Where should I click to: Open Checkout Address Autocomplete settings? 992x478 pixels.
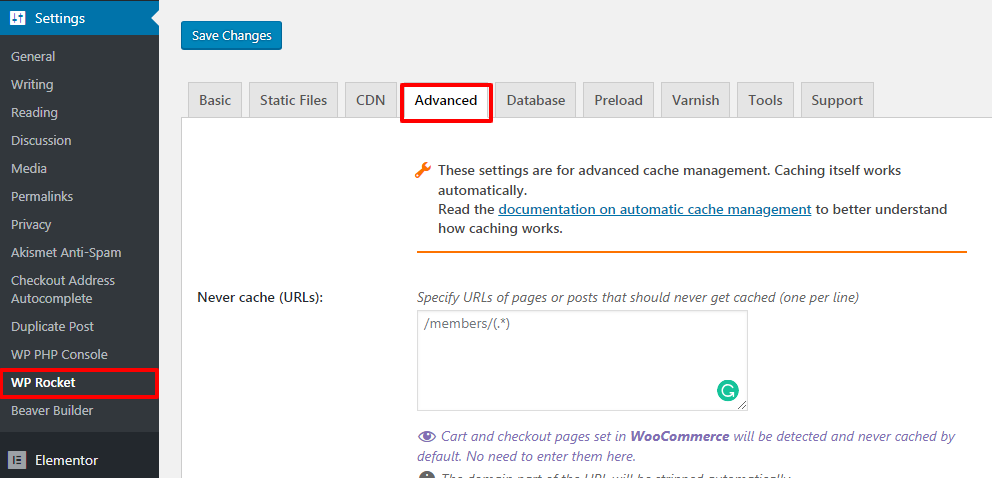click(x=63, y=290)
